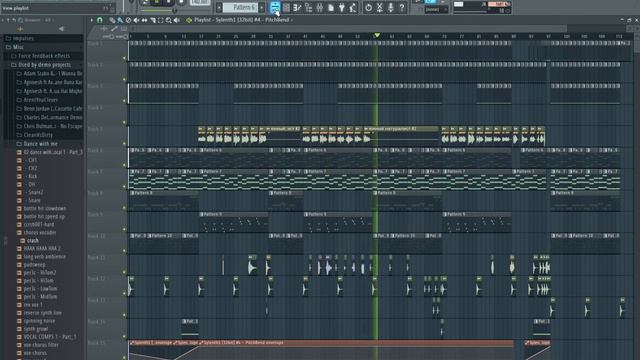Select the bottle hit slowdown sample
The height and width of the screenshot is (360, 640).
[x=44, y=208]
